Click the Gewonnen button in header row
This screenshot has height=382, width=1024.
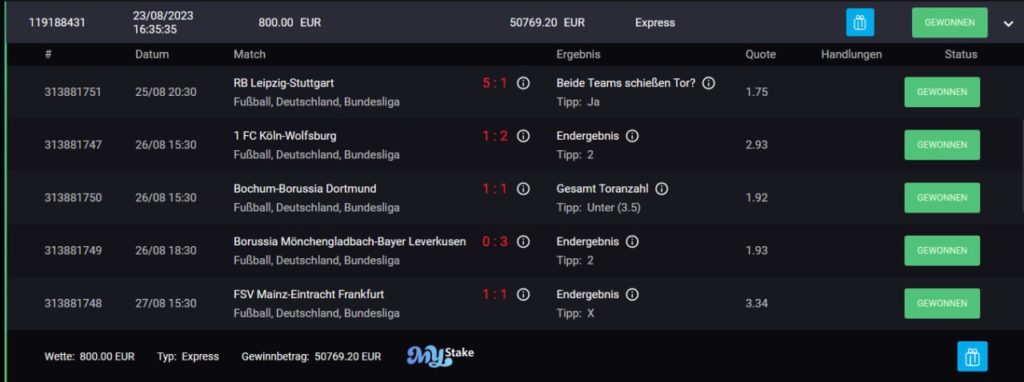(950, 22)
